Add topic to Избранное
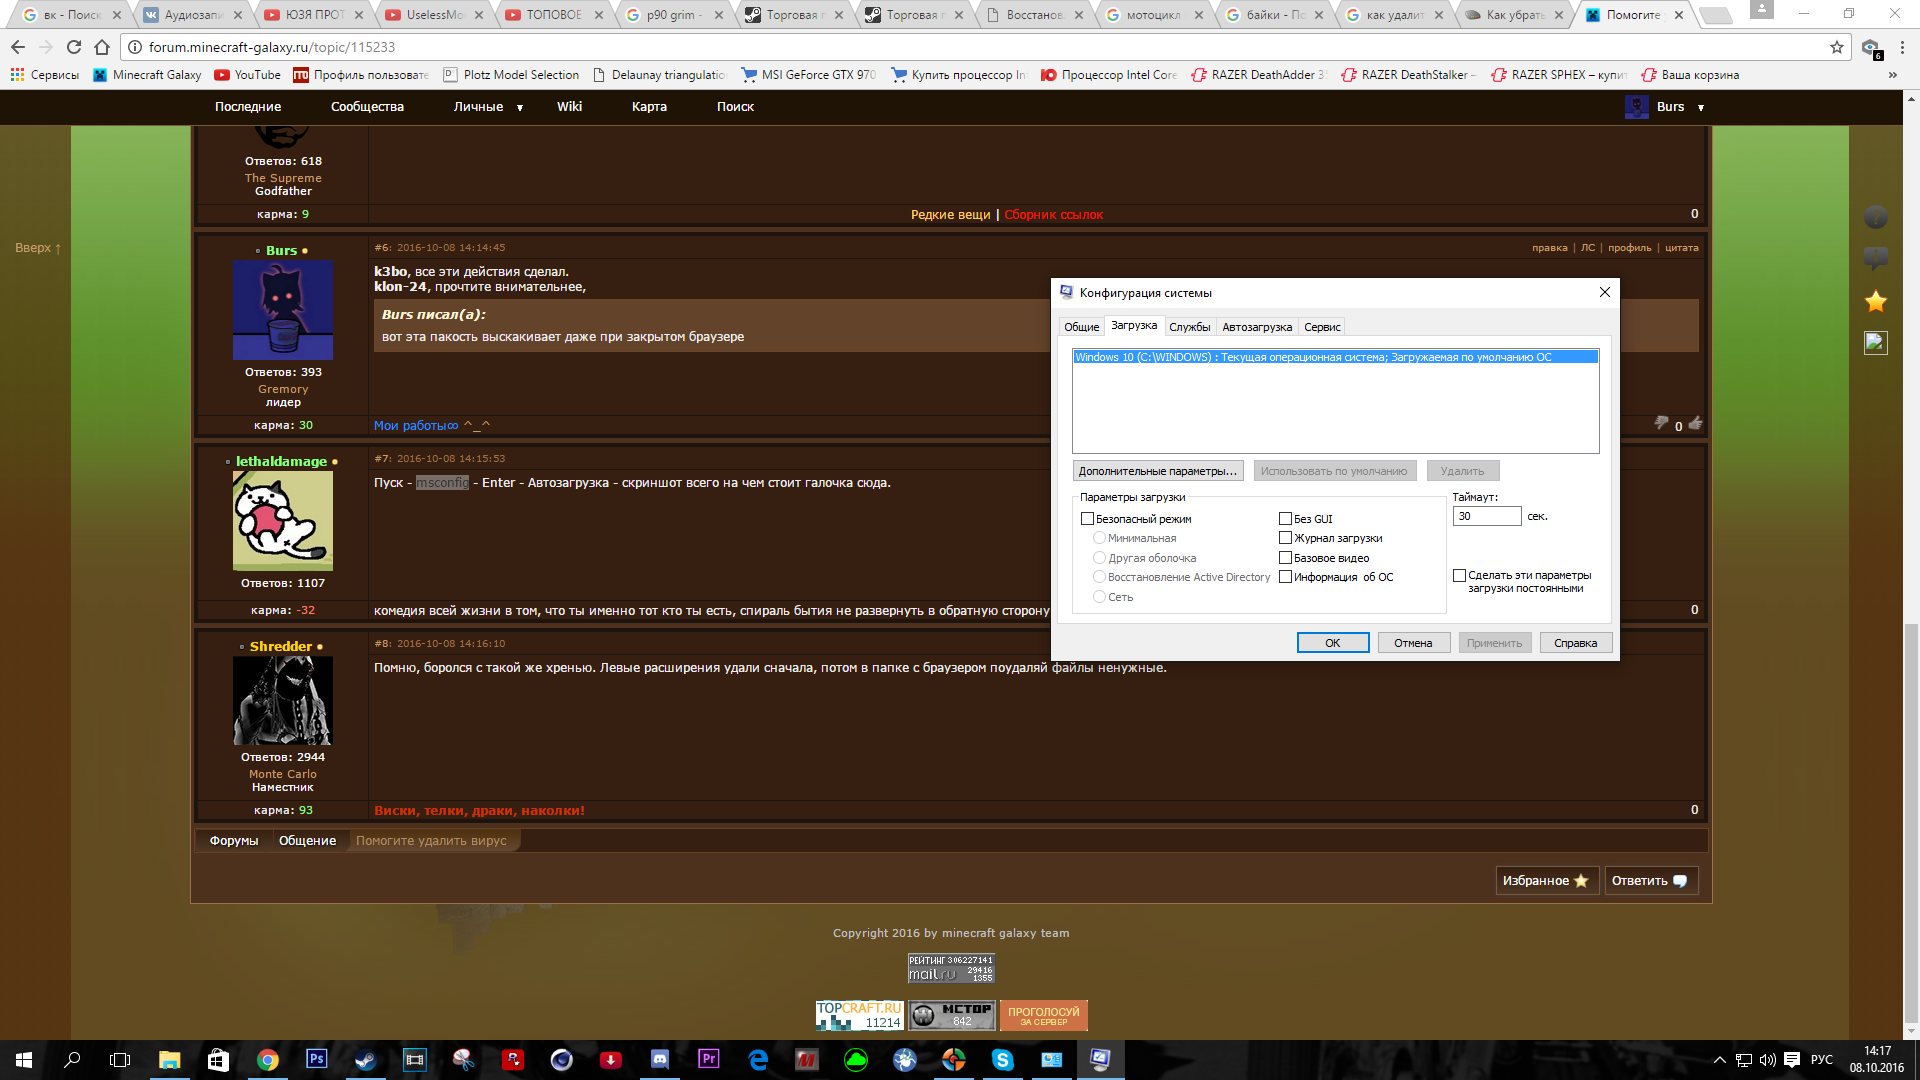This screenshot has width=1920, height=1080. [1547, 881]
